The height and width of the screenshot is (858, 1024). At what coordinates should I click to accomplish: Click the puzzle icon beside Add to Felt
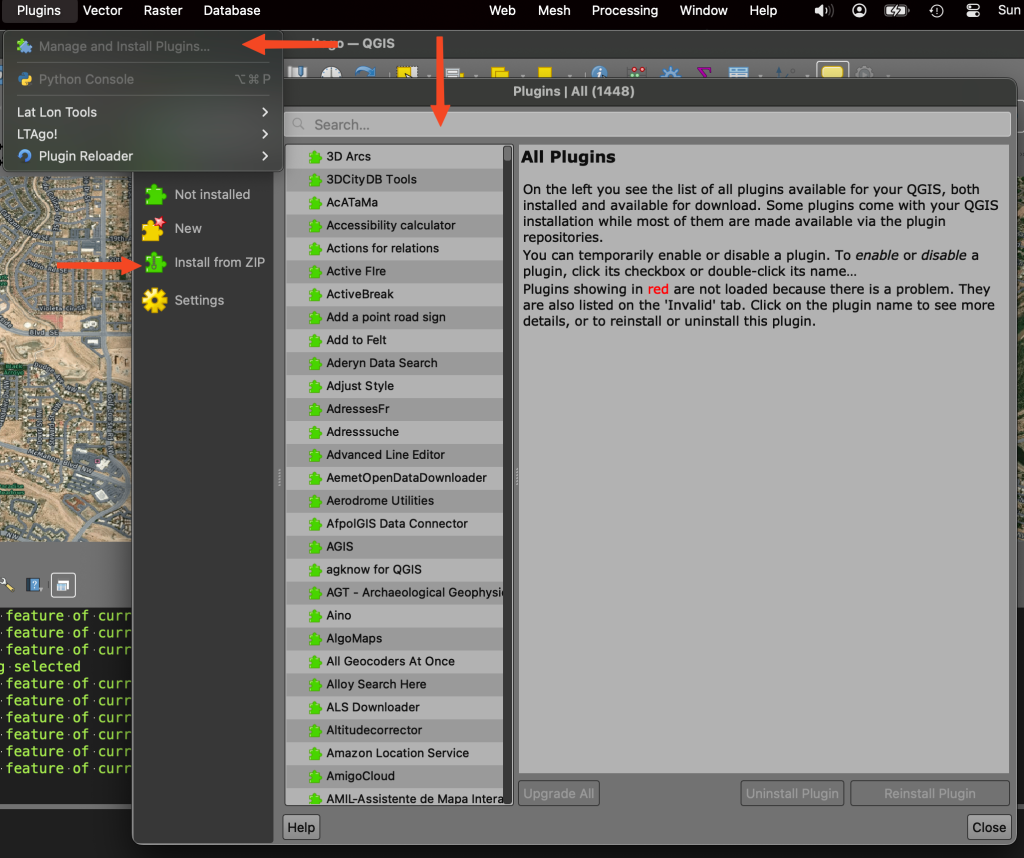point(315,340)
